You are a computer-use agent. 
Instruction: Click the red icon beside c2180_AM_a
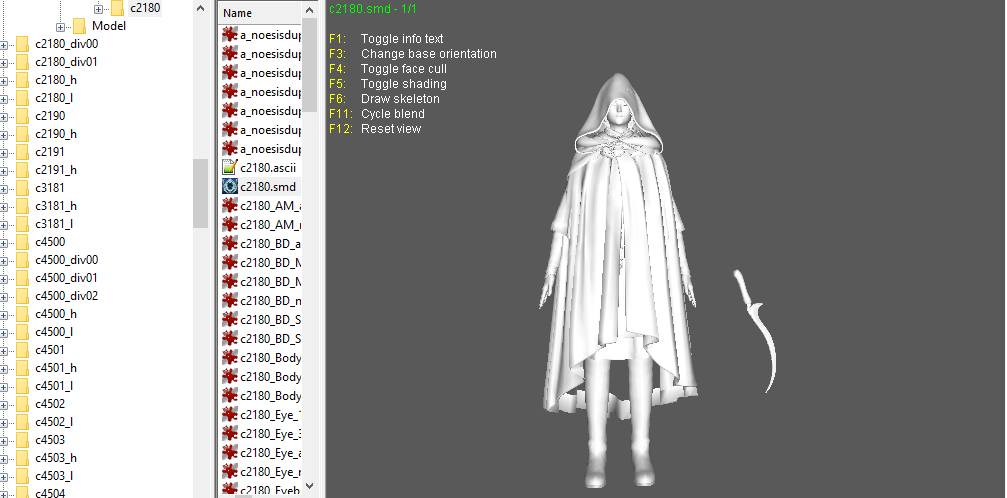click(230, 206)
